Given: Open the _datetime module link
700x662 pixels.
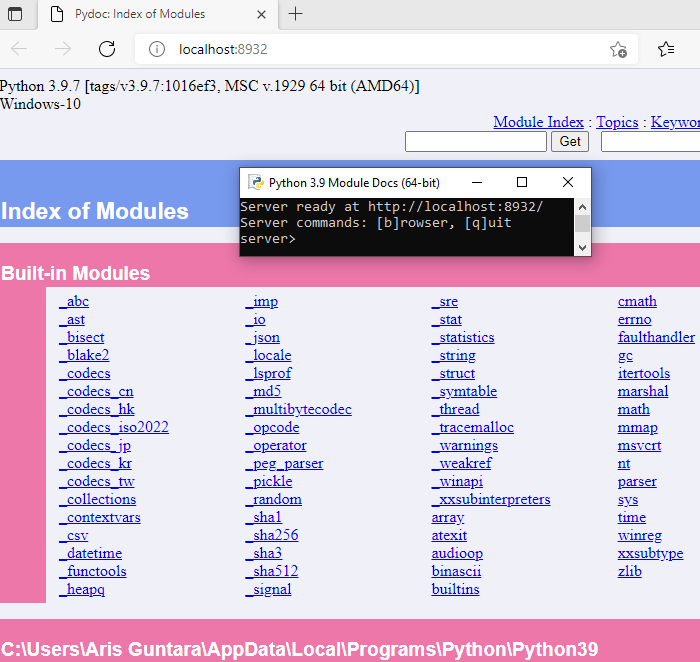Looking at the screenshot, I should coord(91,553).
